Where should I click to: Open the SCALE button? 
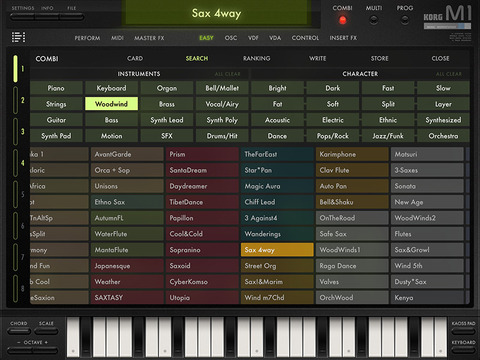(46, 331)
